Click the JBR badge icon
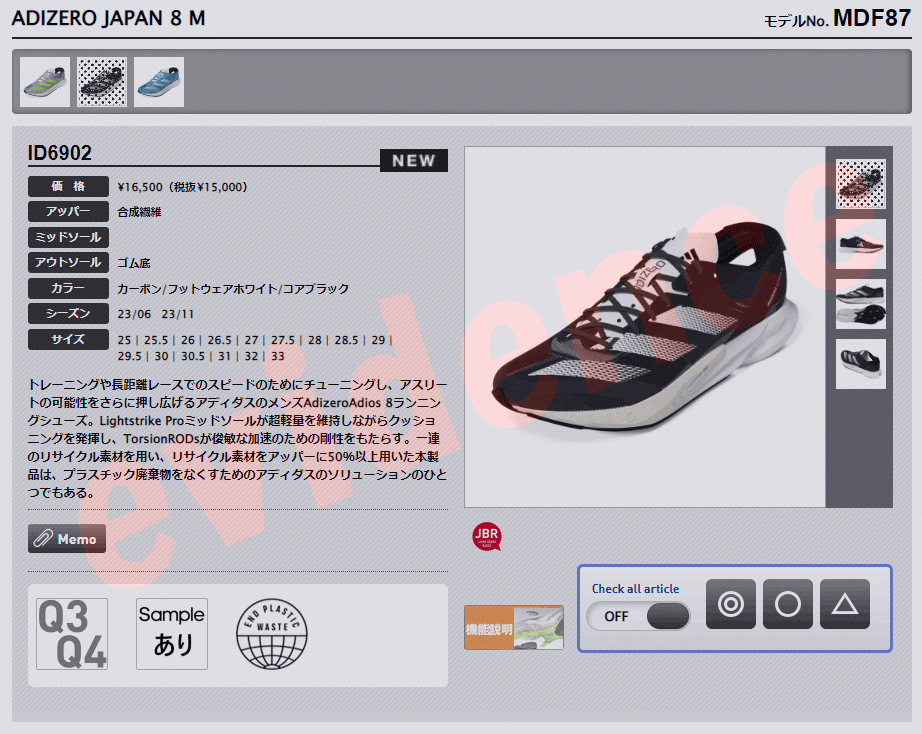The width and height of the screenshot is (922, 734). 487,537
